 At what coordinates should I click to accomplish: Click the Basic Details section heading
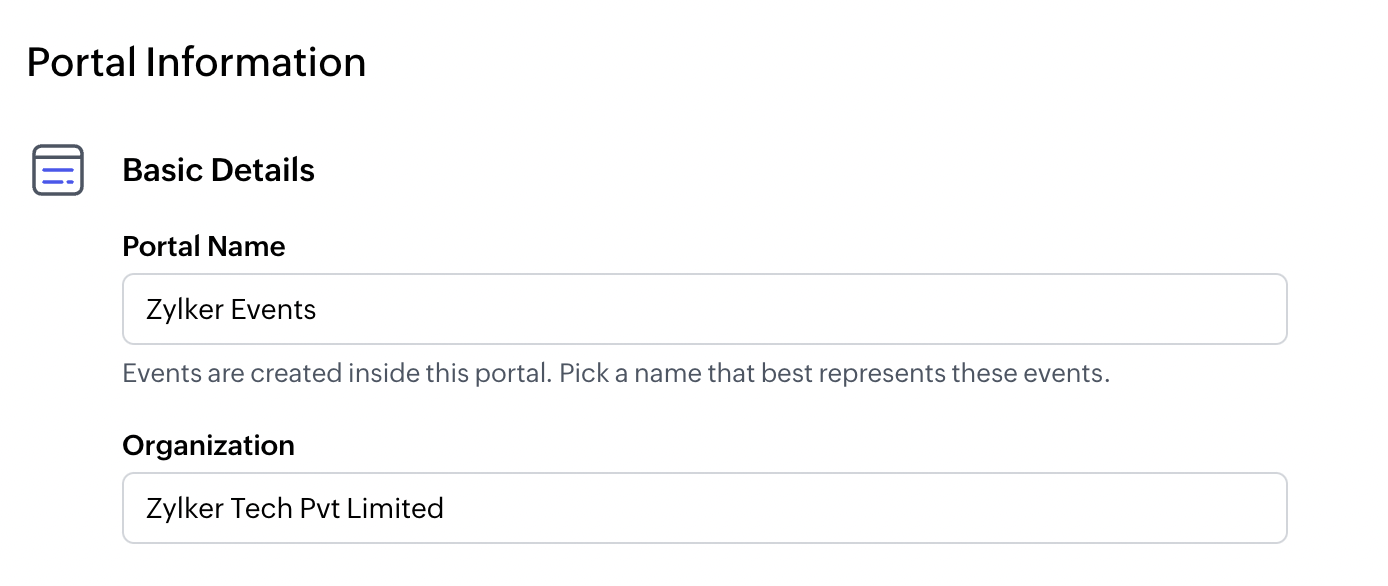click(x=218, y=170)
